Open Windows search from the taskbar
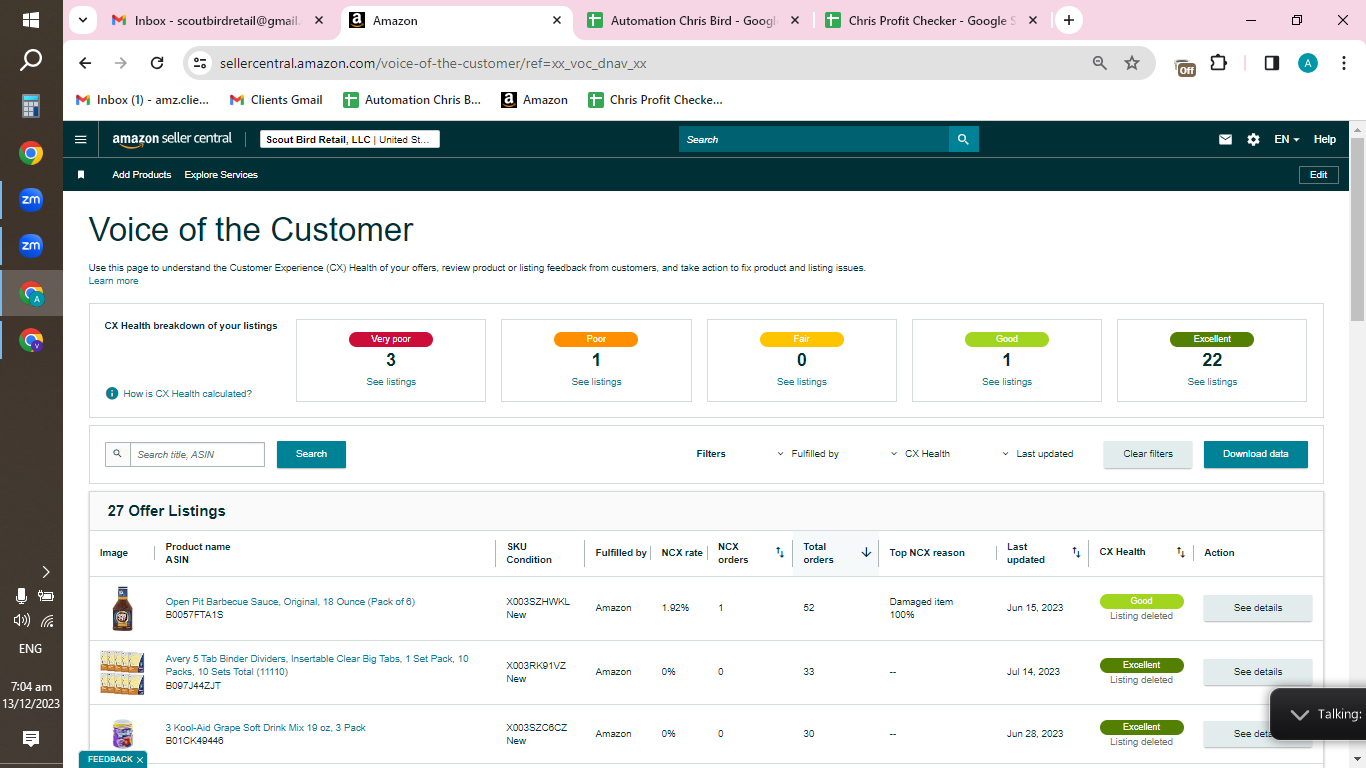 (31, 61)
